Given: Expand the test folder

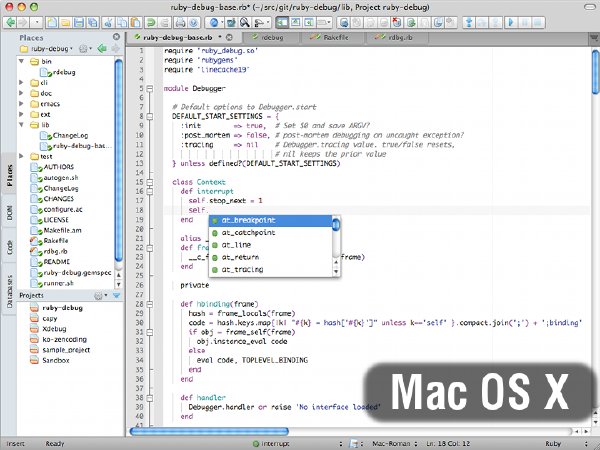Looking at the screenshot, I should pyautogui.click(x=21, y=156).
